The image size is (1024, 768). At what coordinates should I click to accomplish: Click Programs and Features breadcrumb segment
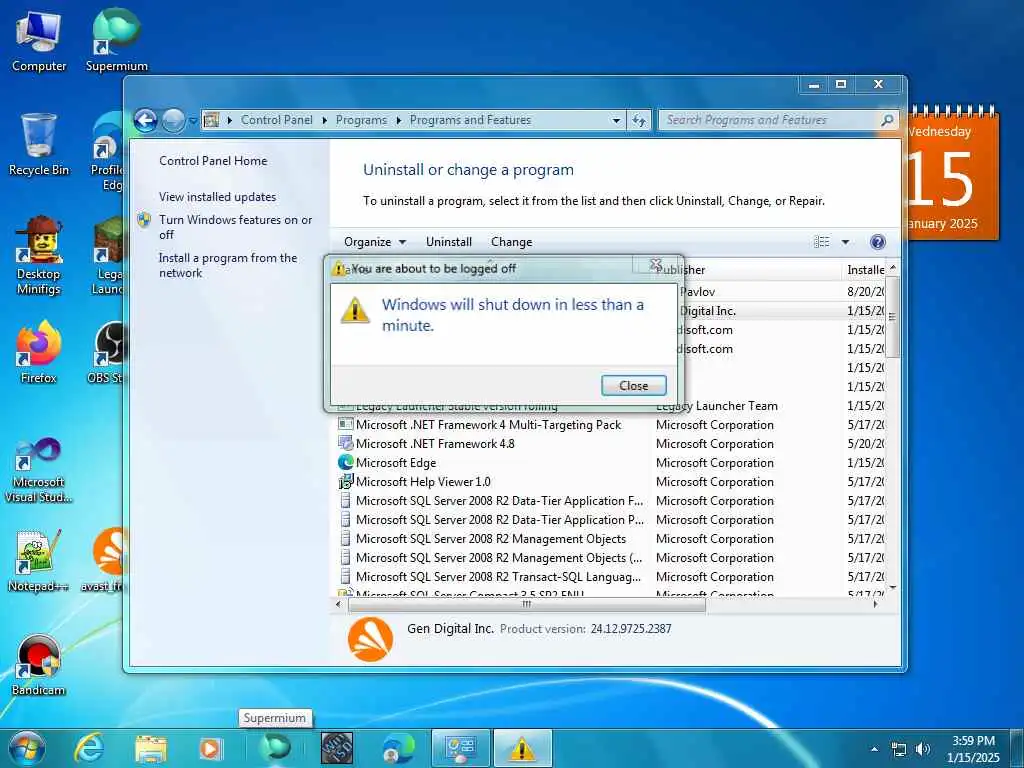(470, 120)
